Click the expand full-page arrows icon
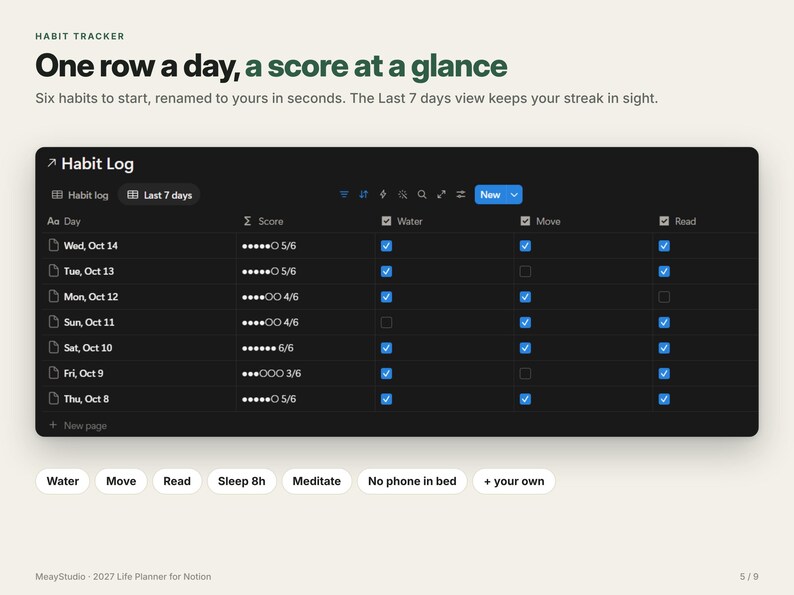Image resolution: width=794 pixels, height=595 pixels. click(442, 194)
